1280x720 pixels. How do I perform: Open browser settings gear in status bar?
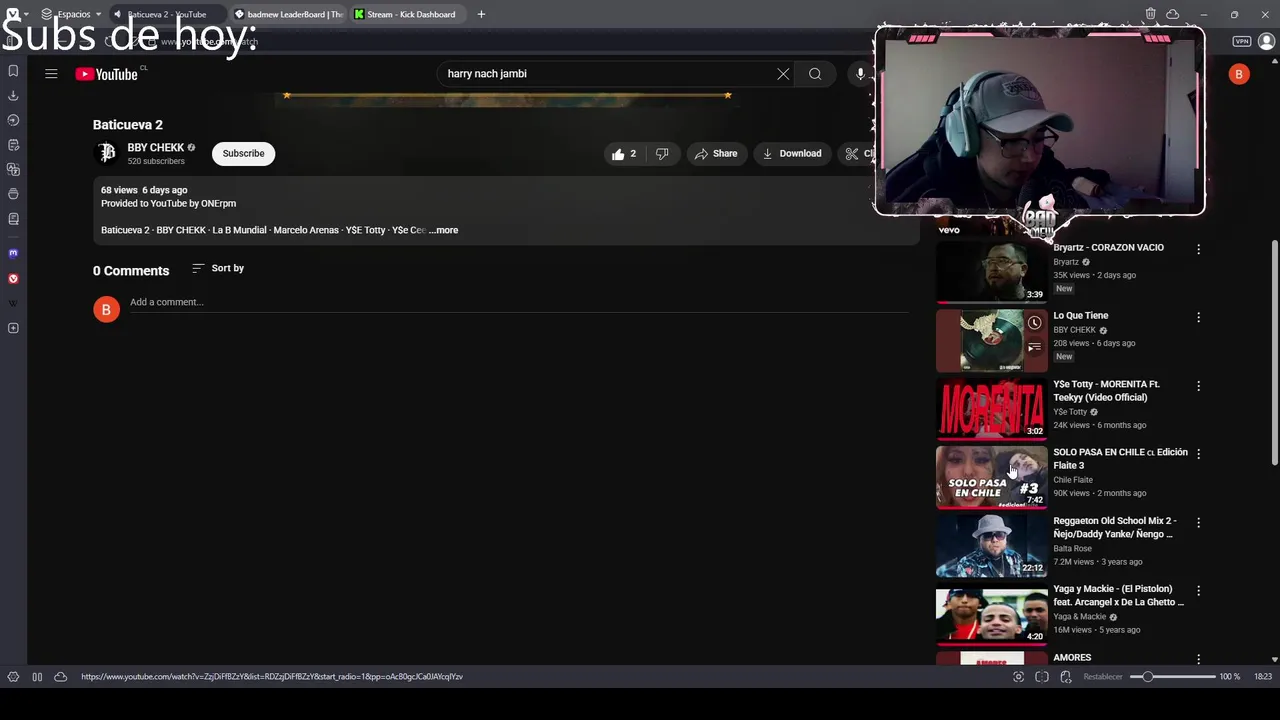pyautogui.click(x=13, y=677)
